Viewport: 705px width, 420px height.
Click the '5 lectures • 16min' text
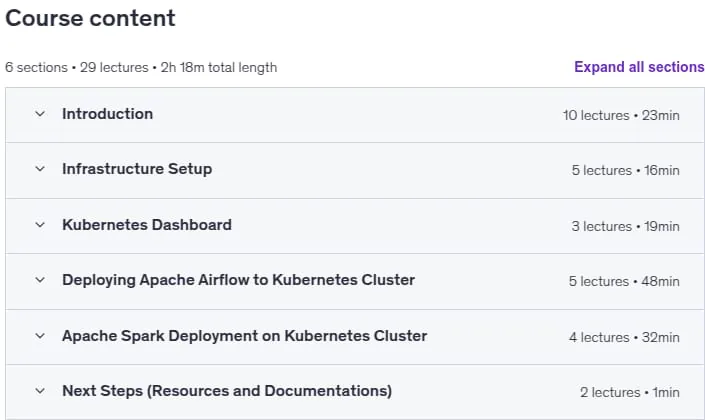pos(625,170)
